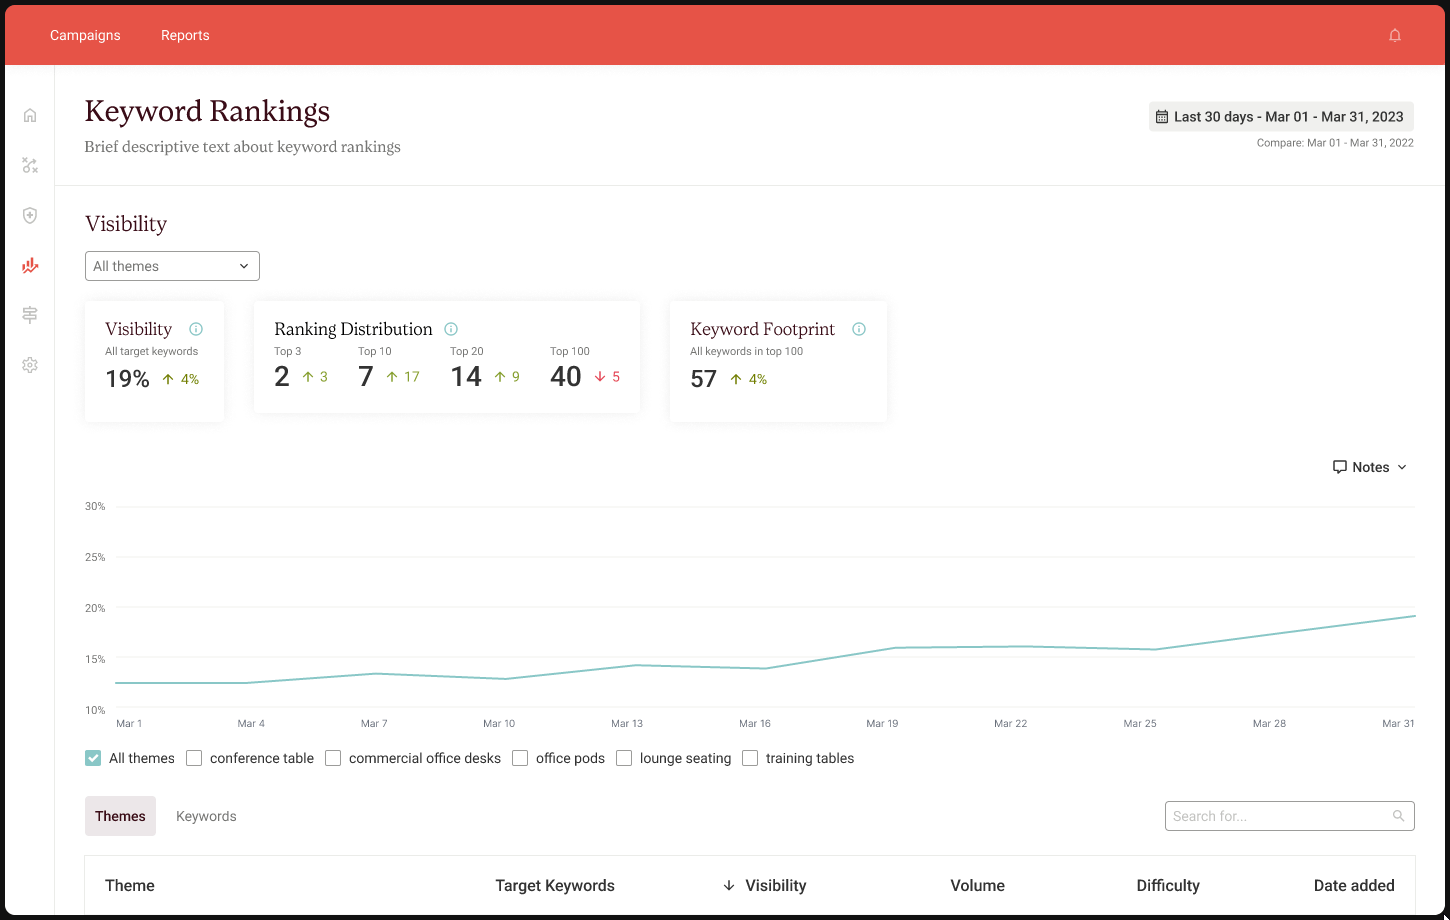Click the info icon beside Keyword Footprint

pos(859,329)
